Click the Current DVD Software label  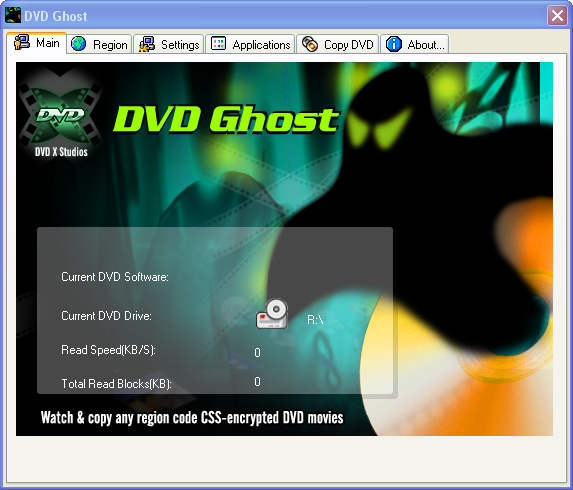[x=115, y=277]
